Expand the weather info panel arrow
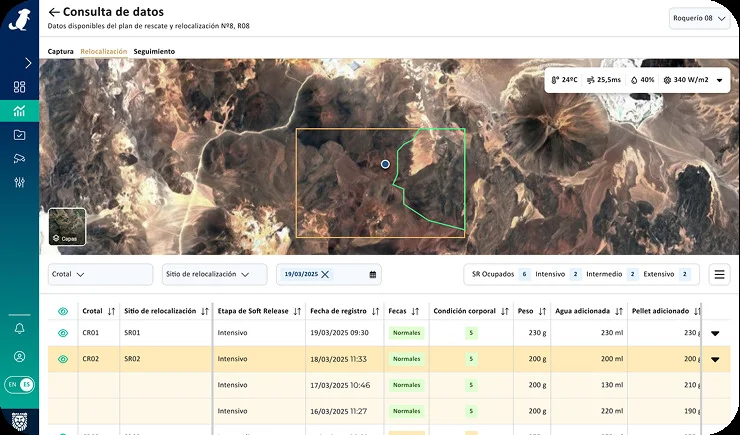Screen dimensions: 740x435 [x=719, y=80]
